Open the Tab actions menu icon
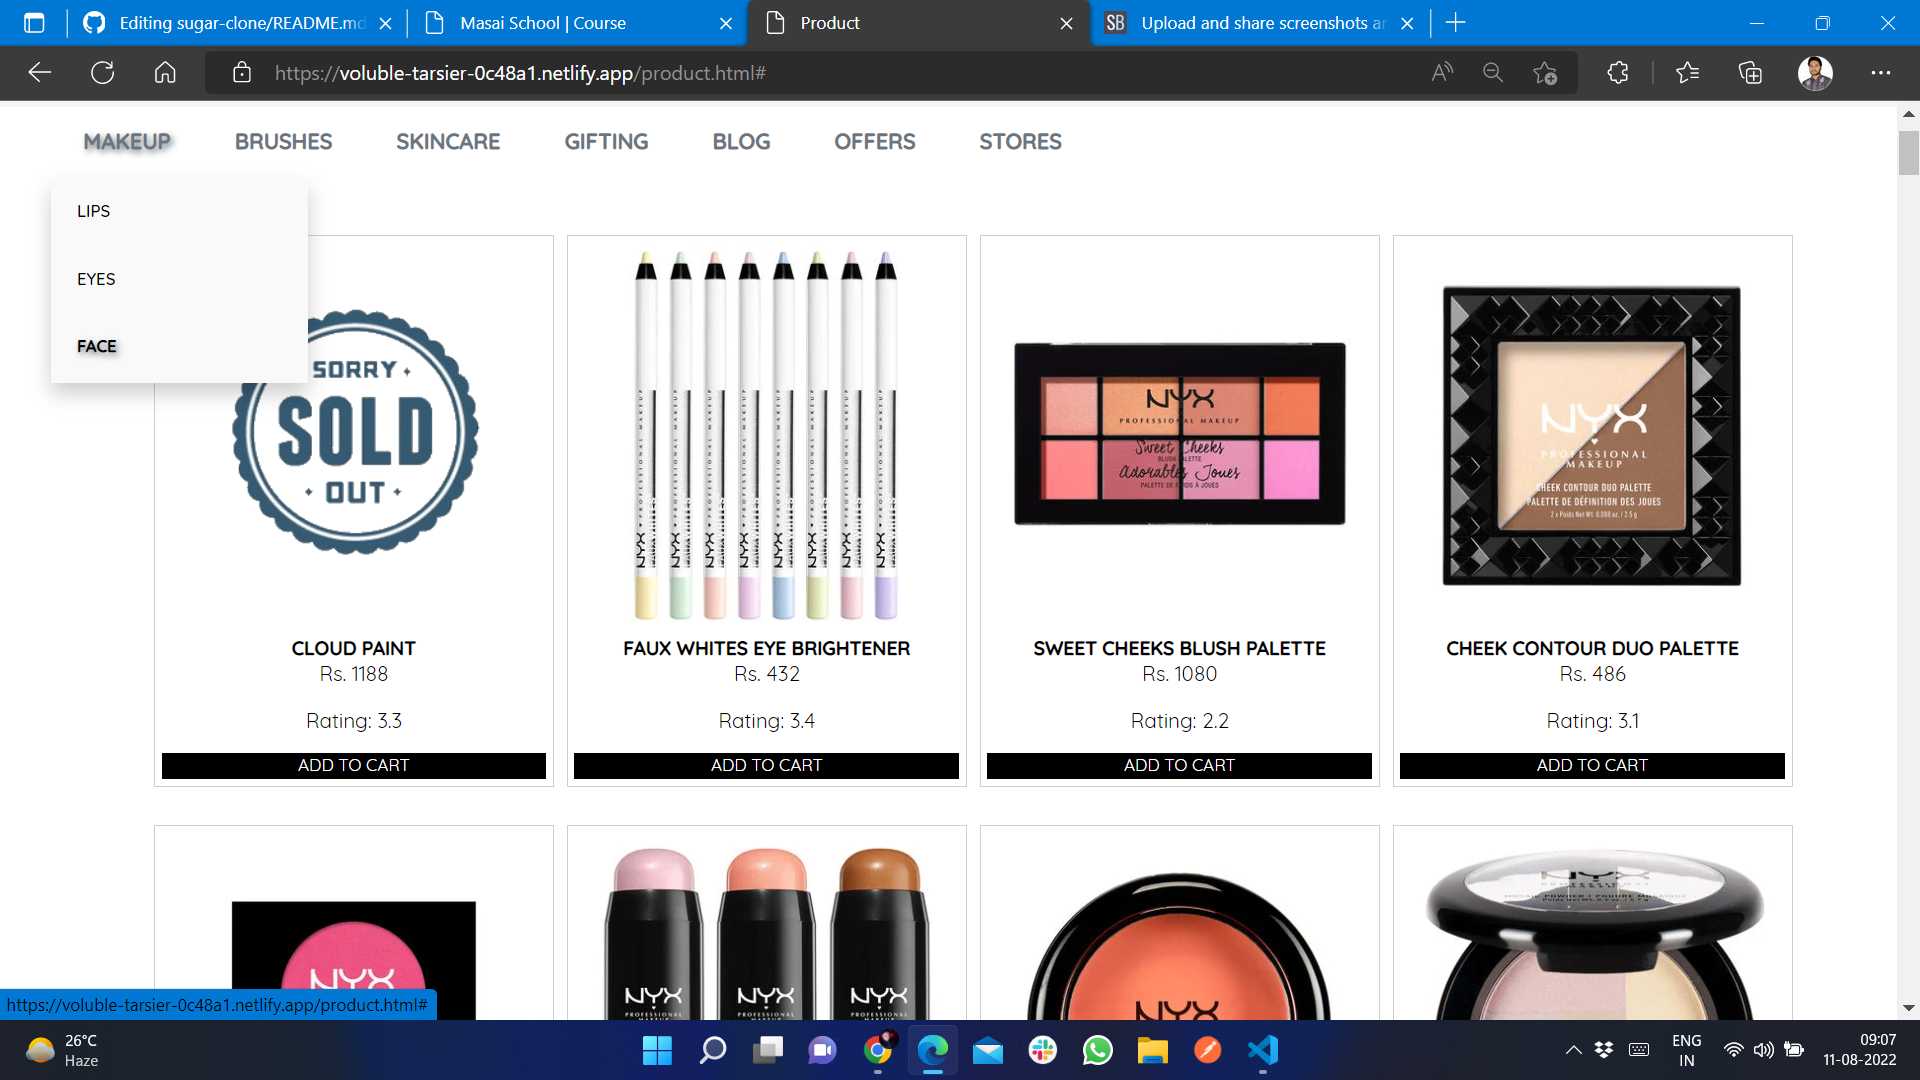 pos(34,23)
